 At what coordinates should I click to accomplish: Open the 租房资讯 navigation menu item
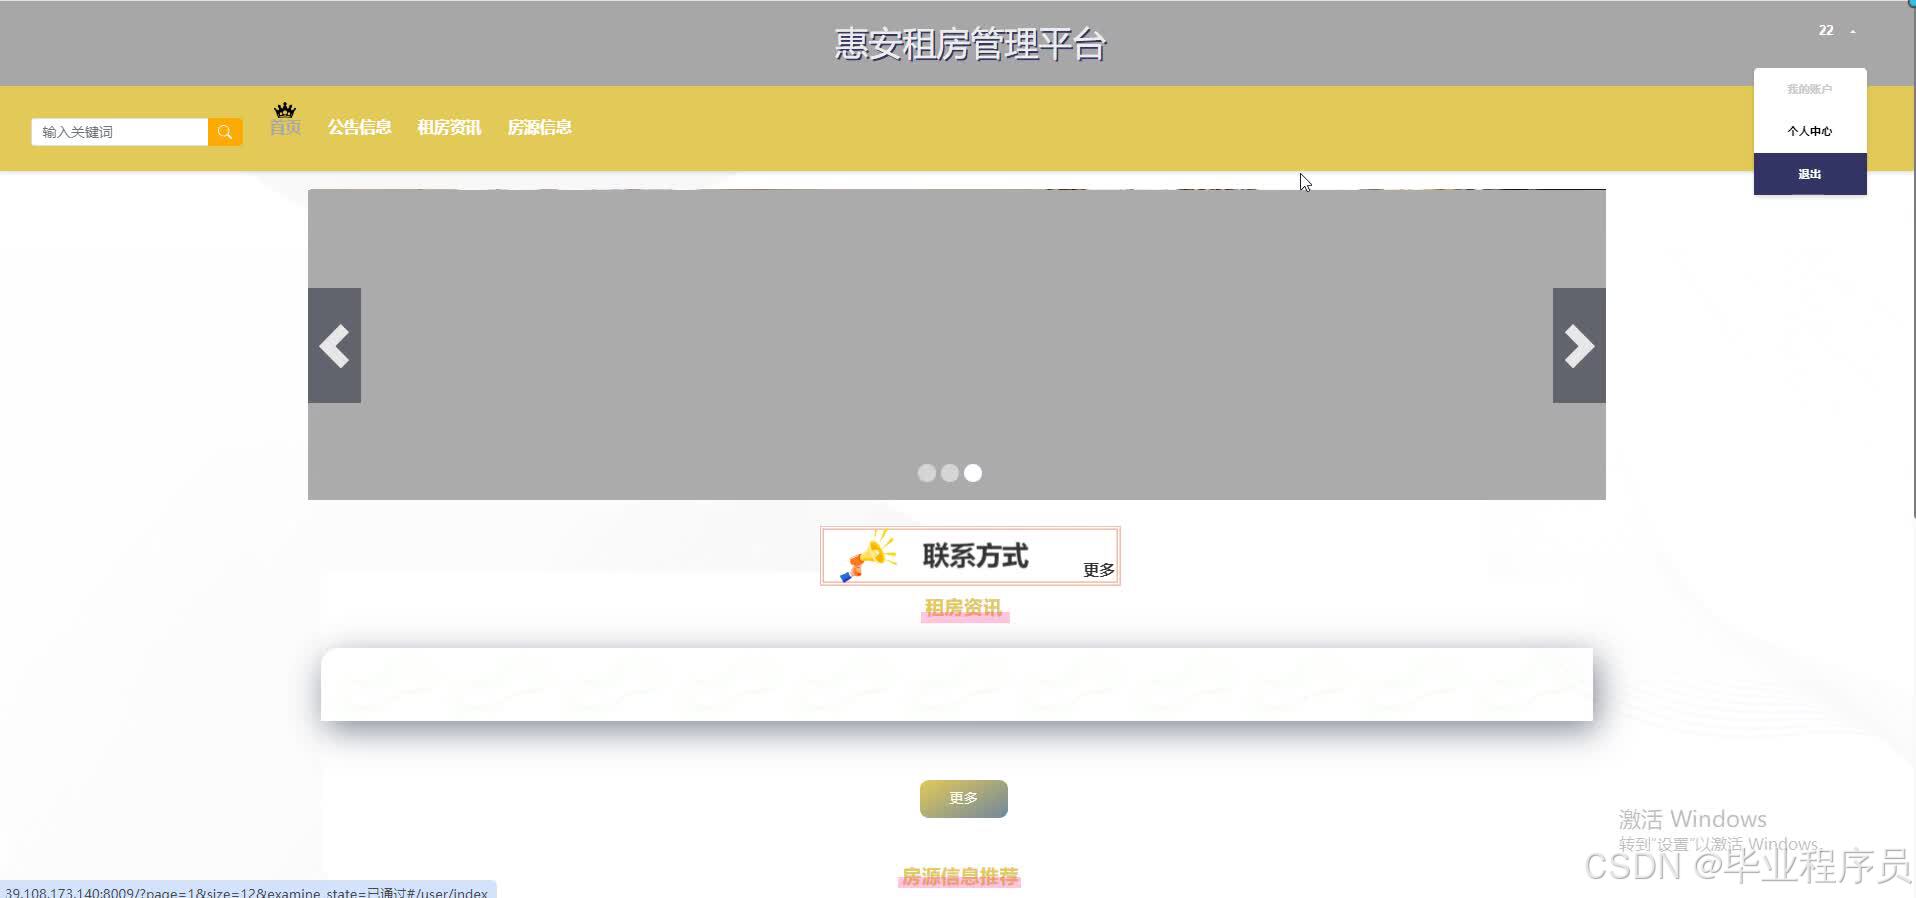point(449,127)
